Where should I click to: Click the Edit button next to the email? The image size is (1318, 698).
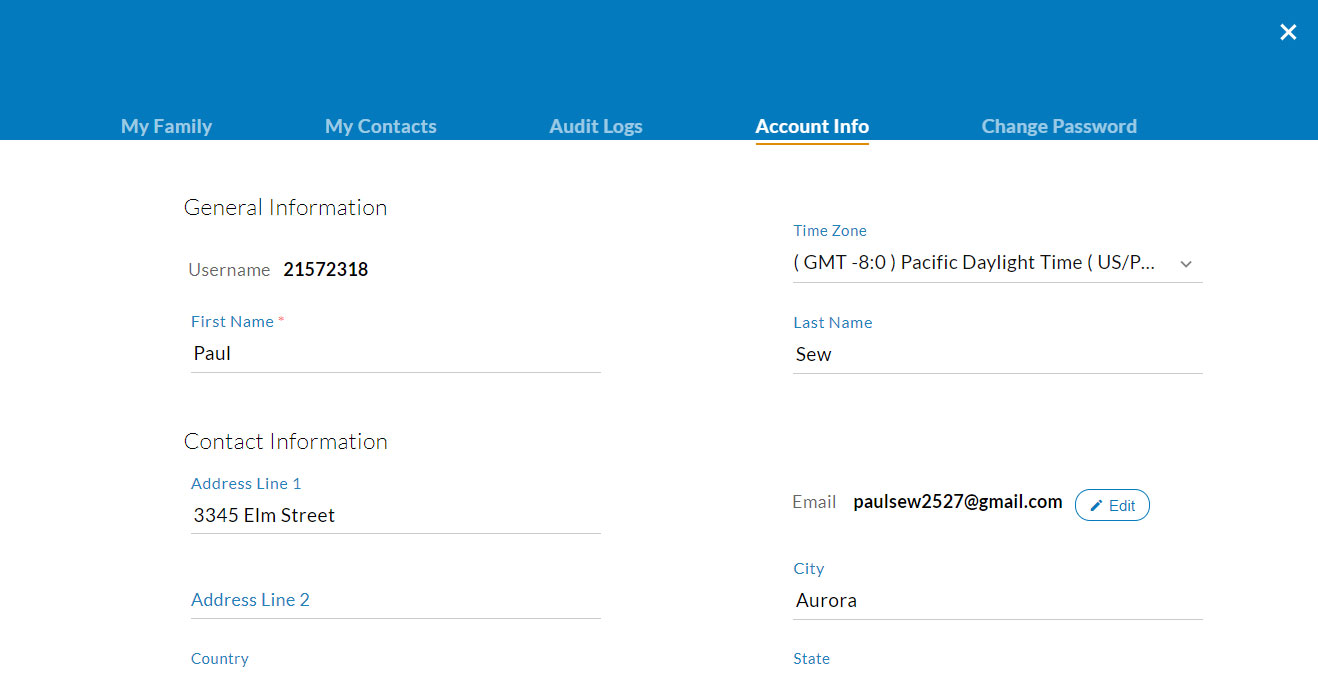pos(1112,505)
